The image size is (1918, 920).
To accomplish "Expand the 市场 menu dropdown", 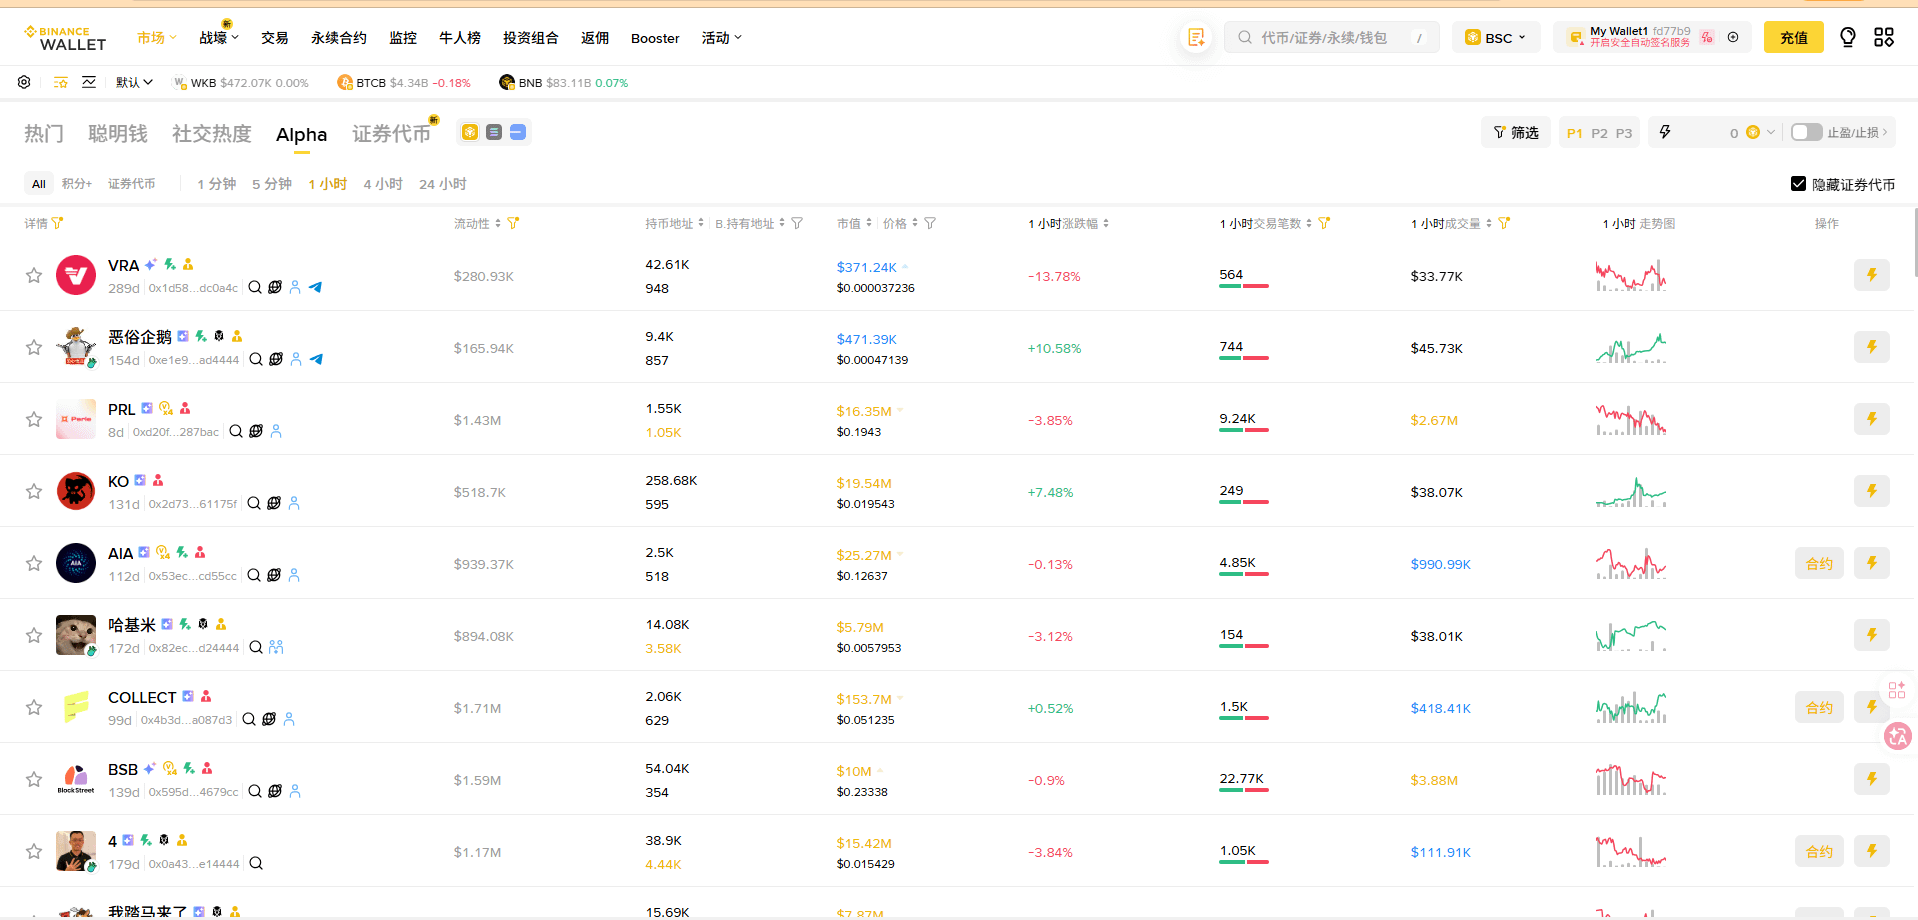I will point(156,37).
